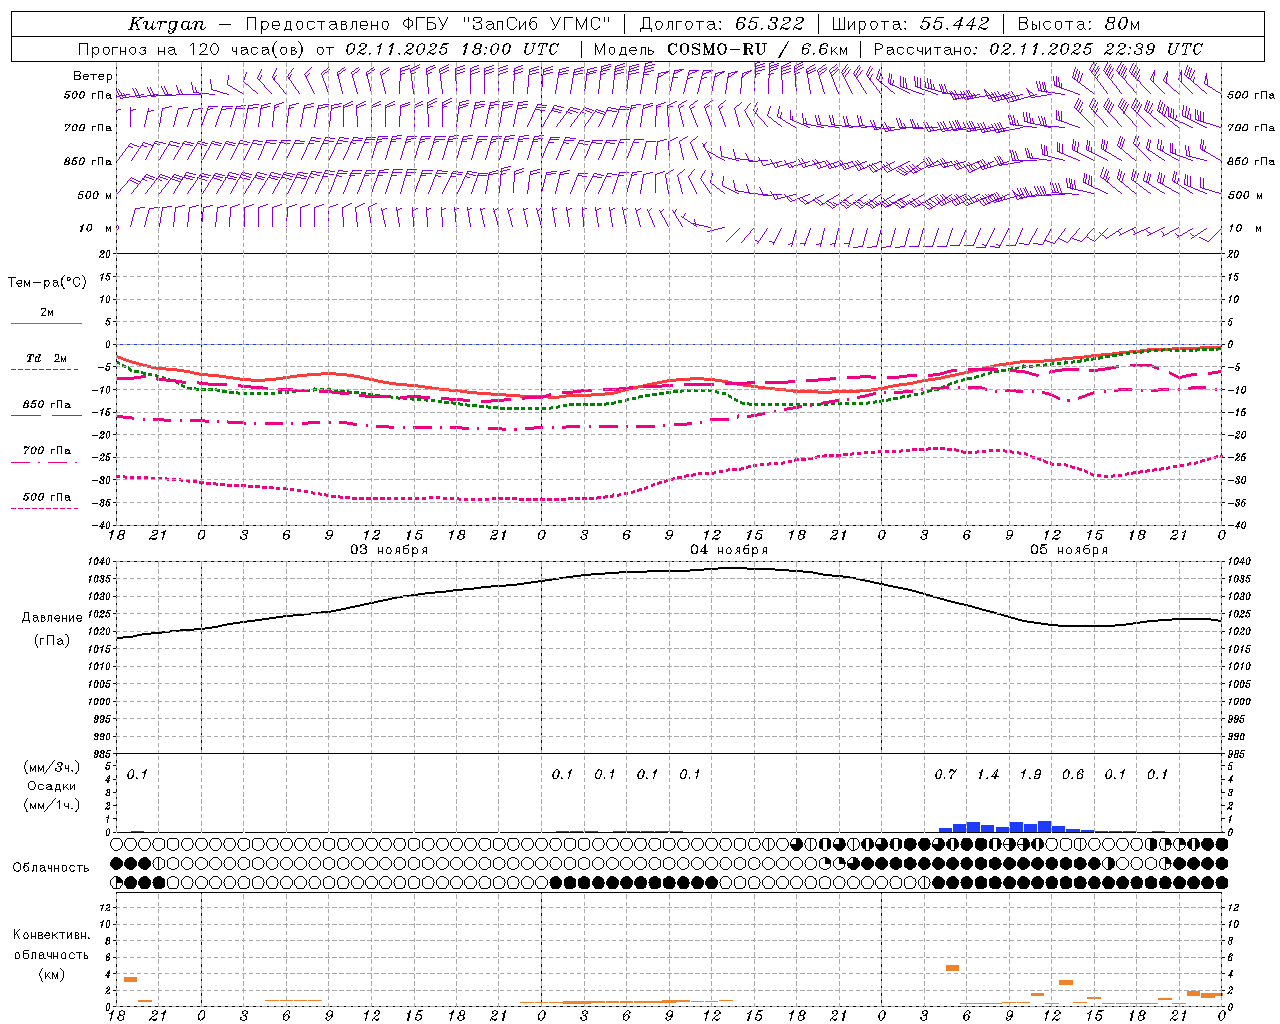The height and width of the screenshot is (1024, 1280).
Task: Click the dashed line sample under "500 гПа" legend
Action: pyautogui.click(x=45, y=508)
